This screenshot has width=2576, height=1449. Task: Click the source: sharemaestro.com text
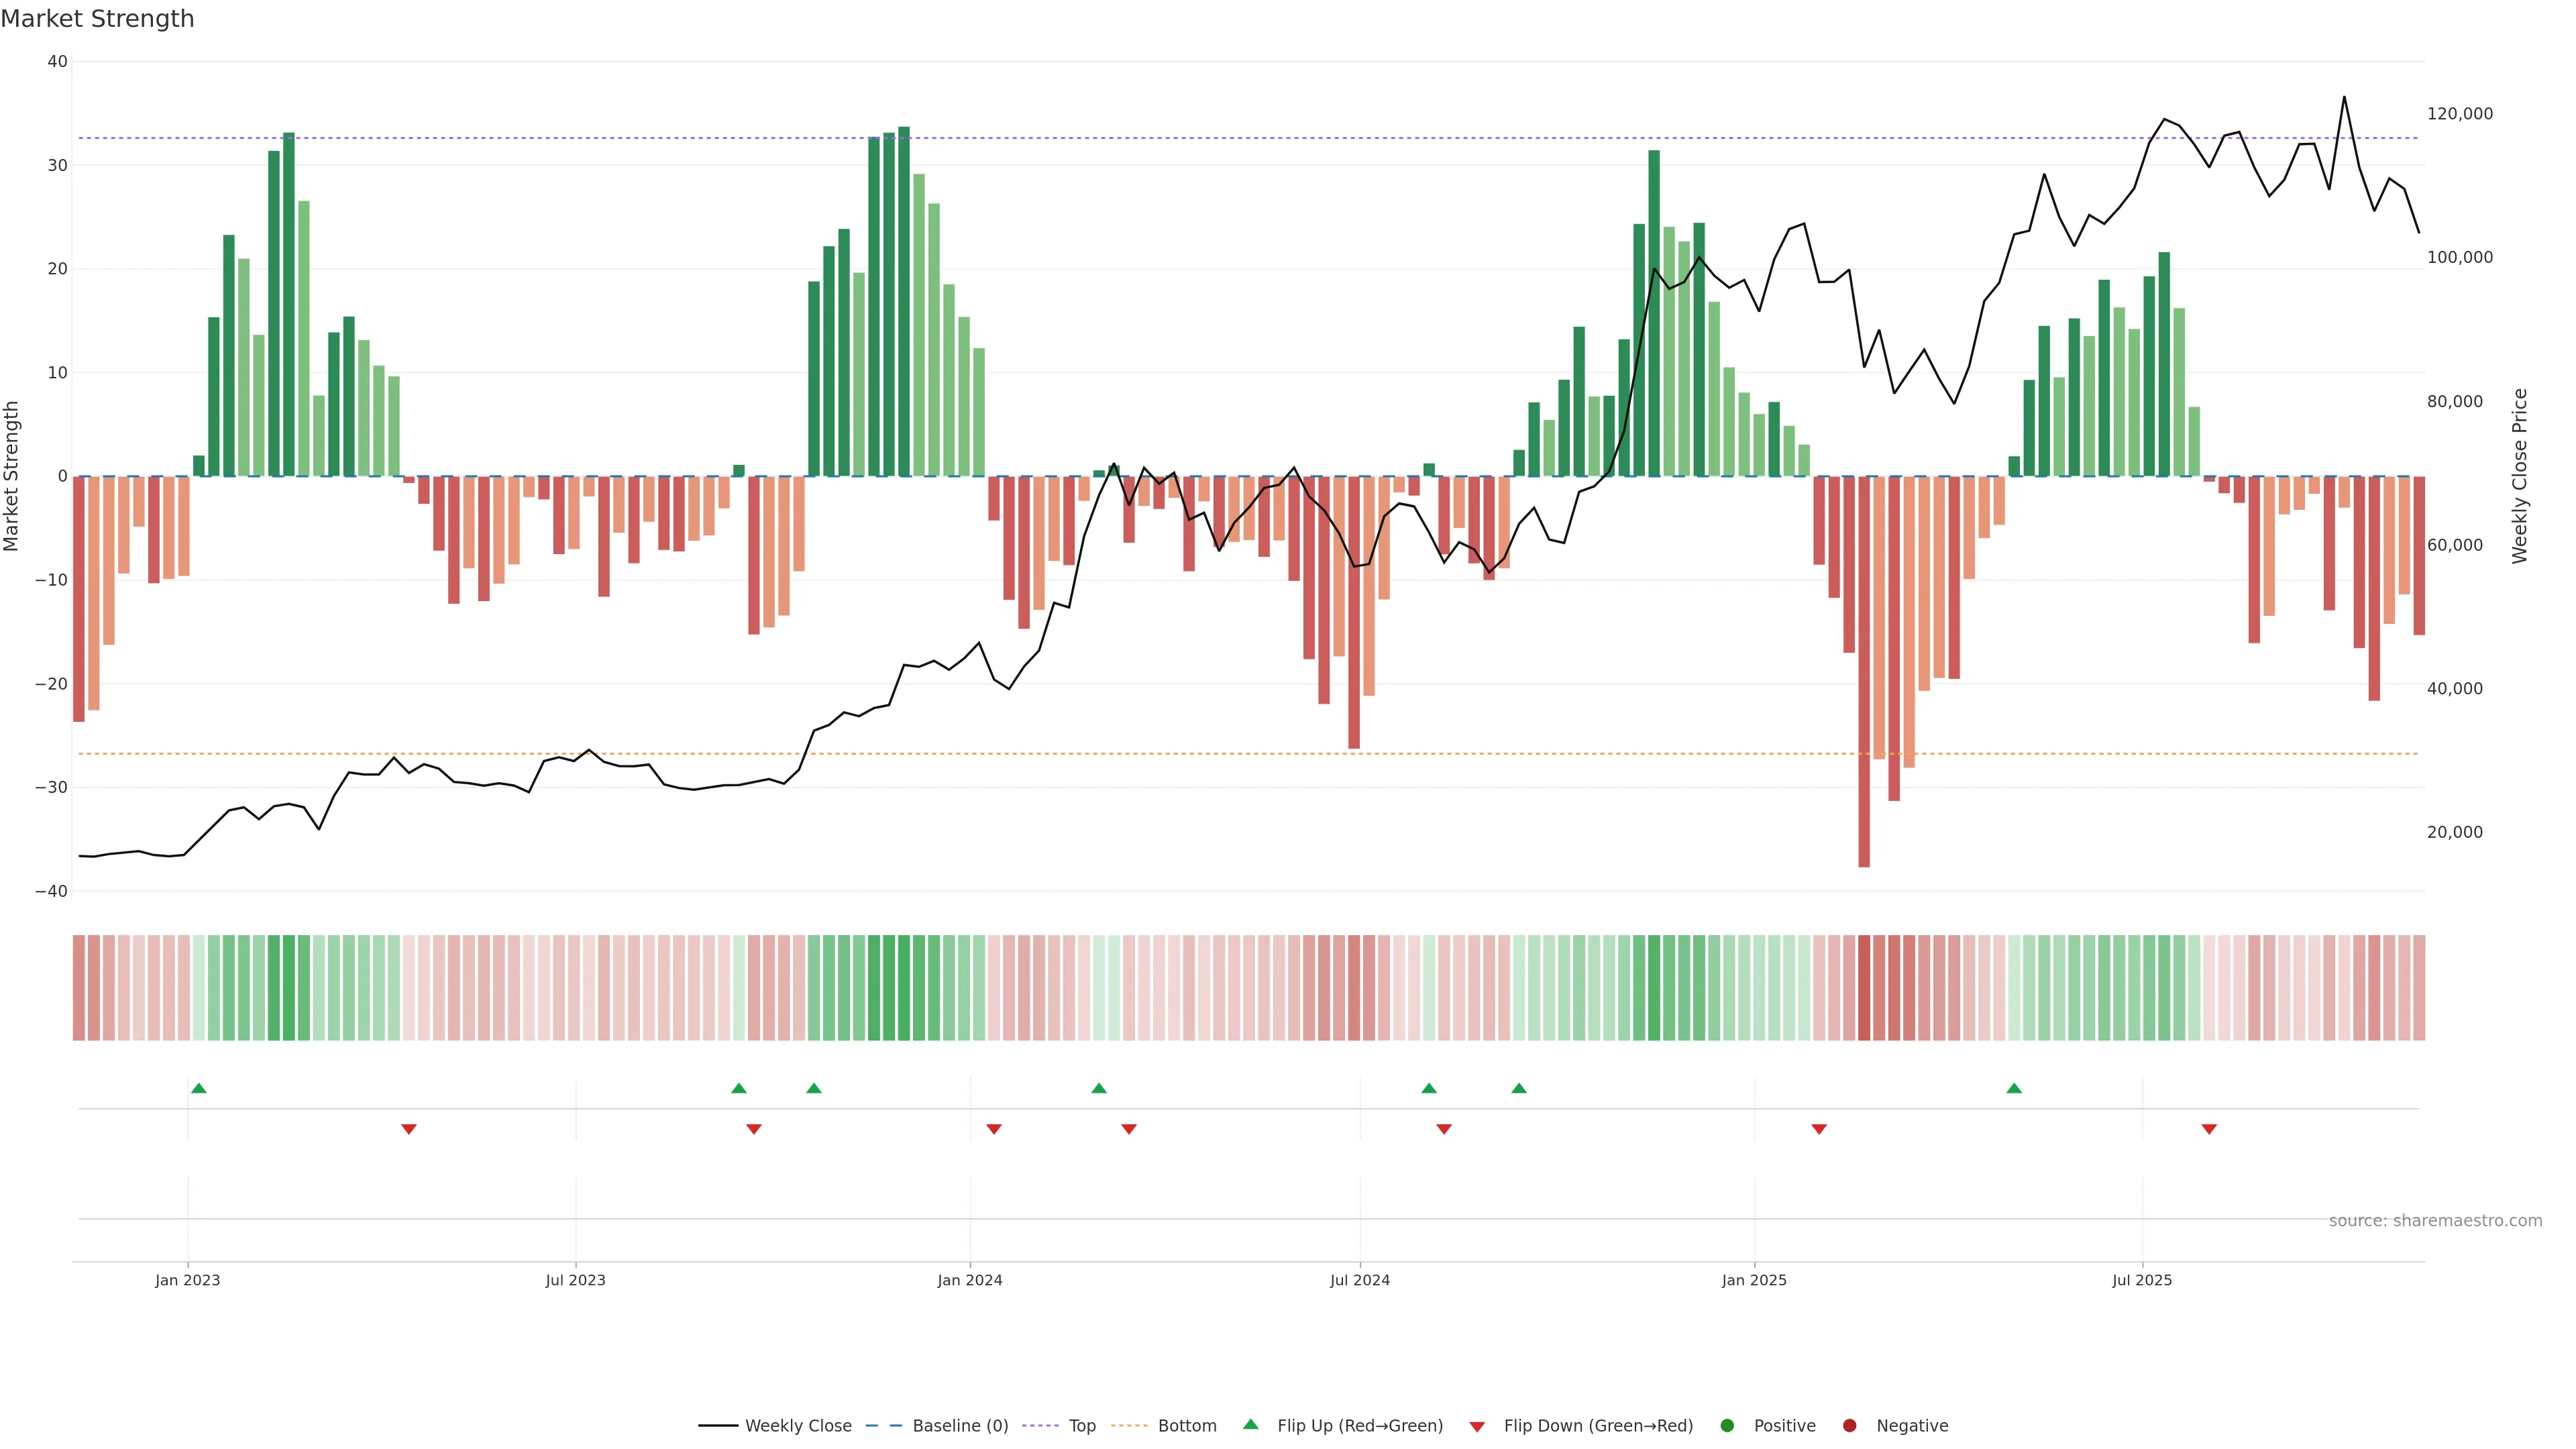click(x=2435, y=1221)
